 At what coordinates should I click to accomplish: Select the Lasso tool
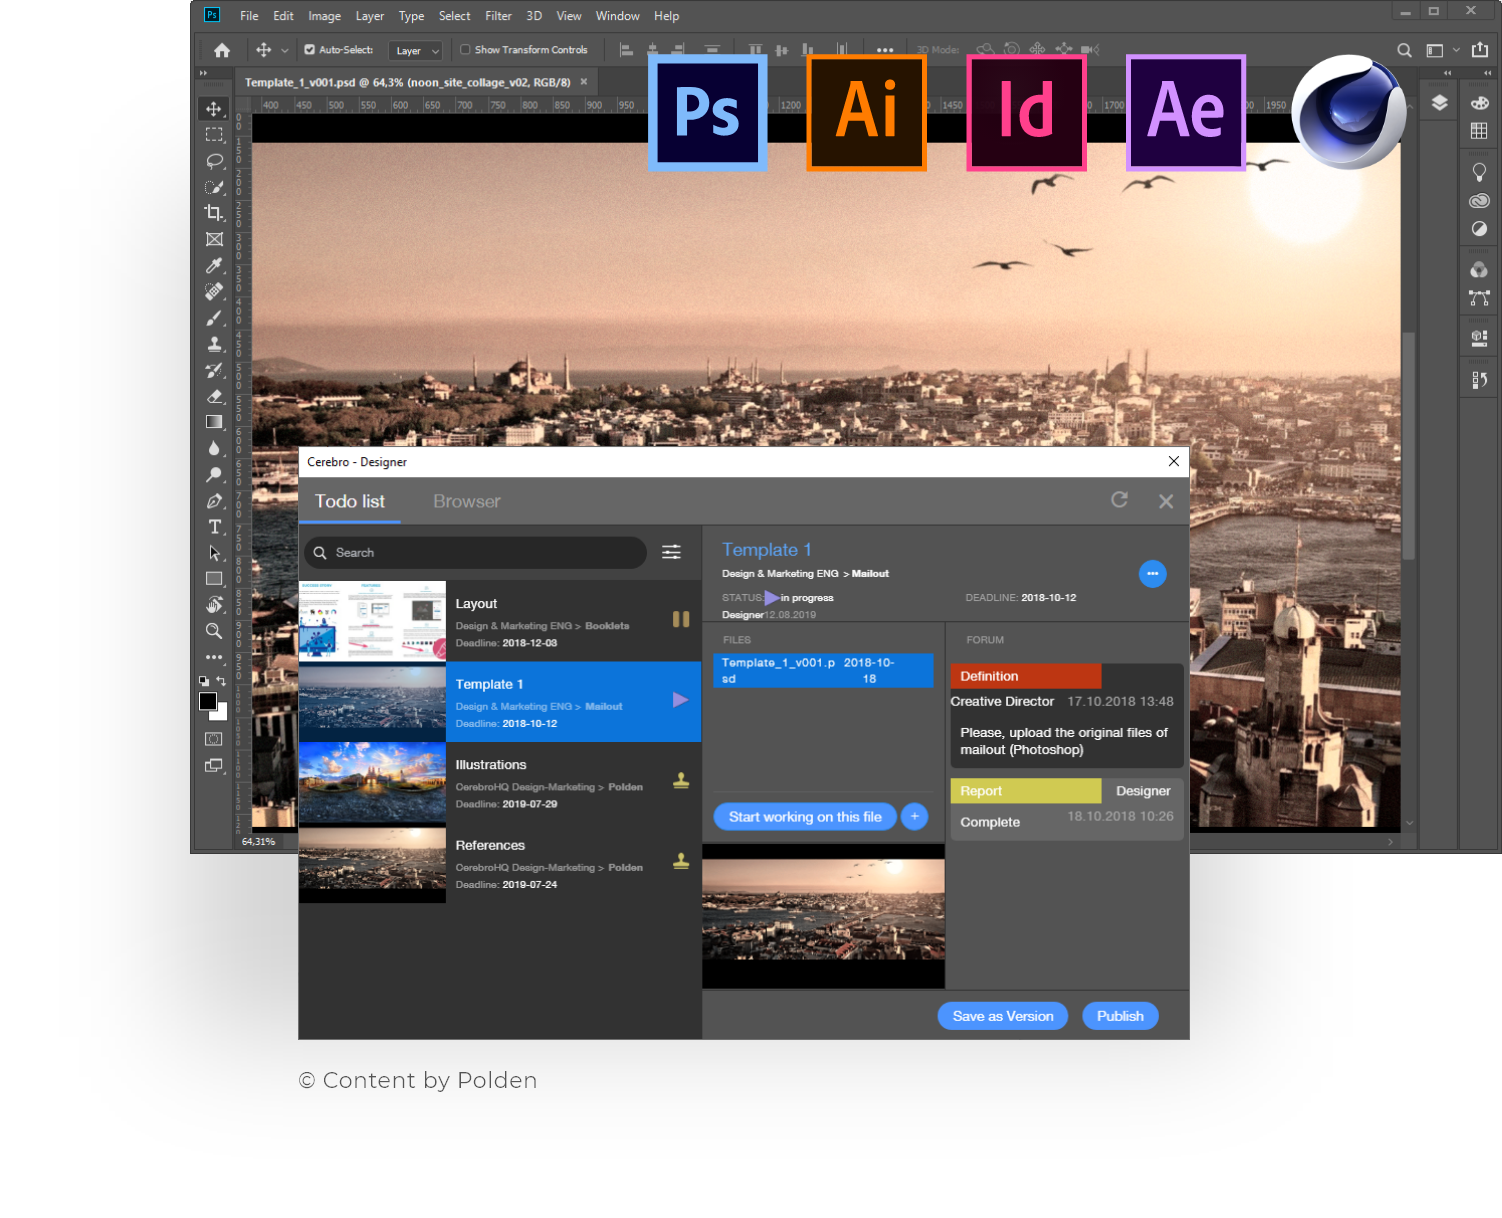(x=214, y=161)
